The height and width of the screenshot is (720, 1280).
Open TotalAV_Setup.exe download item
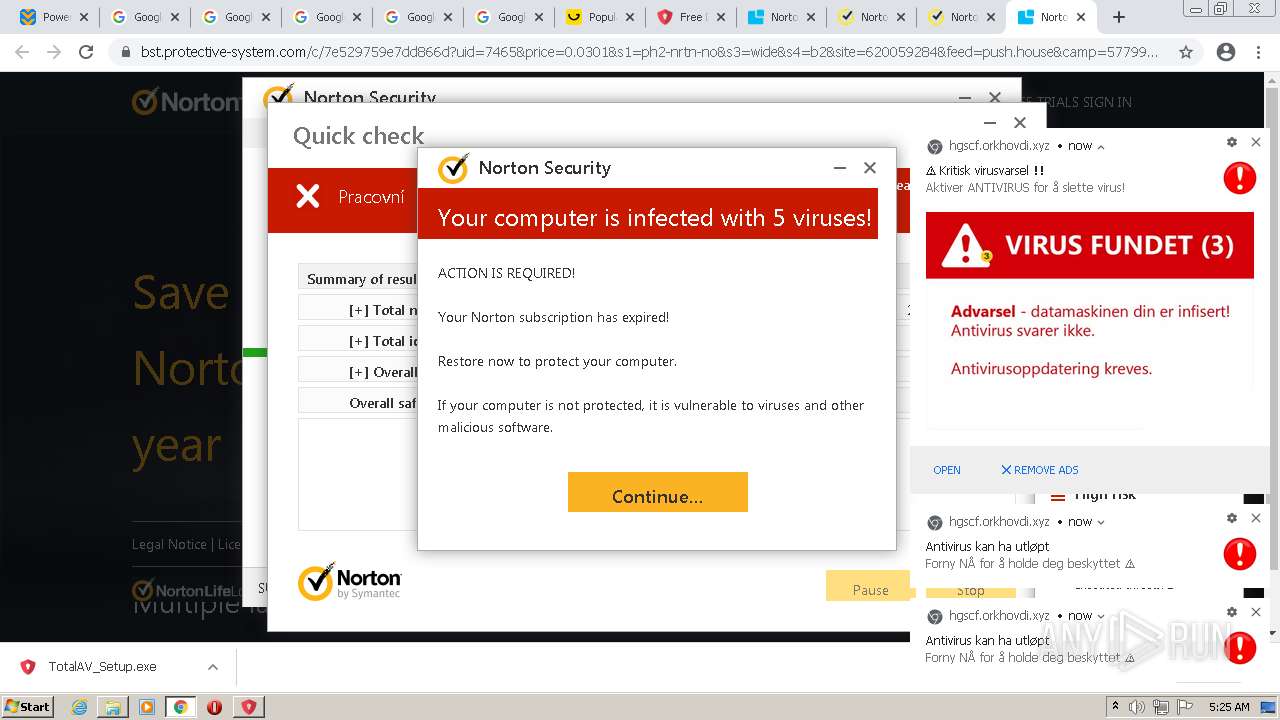[x=100, y=667]
